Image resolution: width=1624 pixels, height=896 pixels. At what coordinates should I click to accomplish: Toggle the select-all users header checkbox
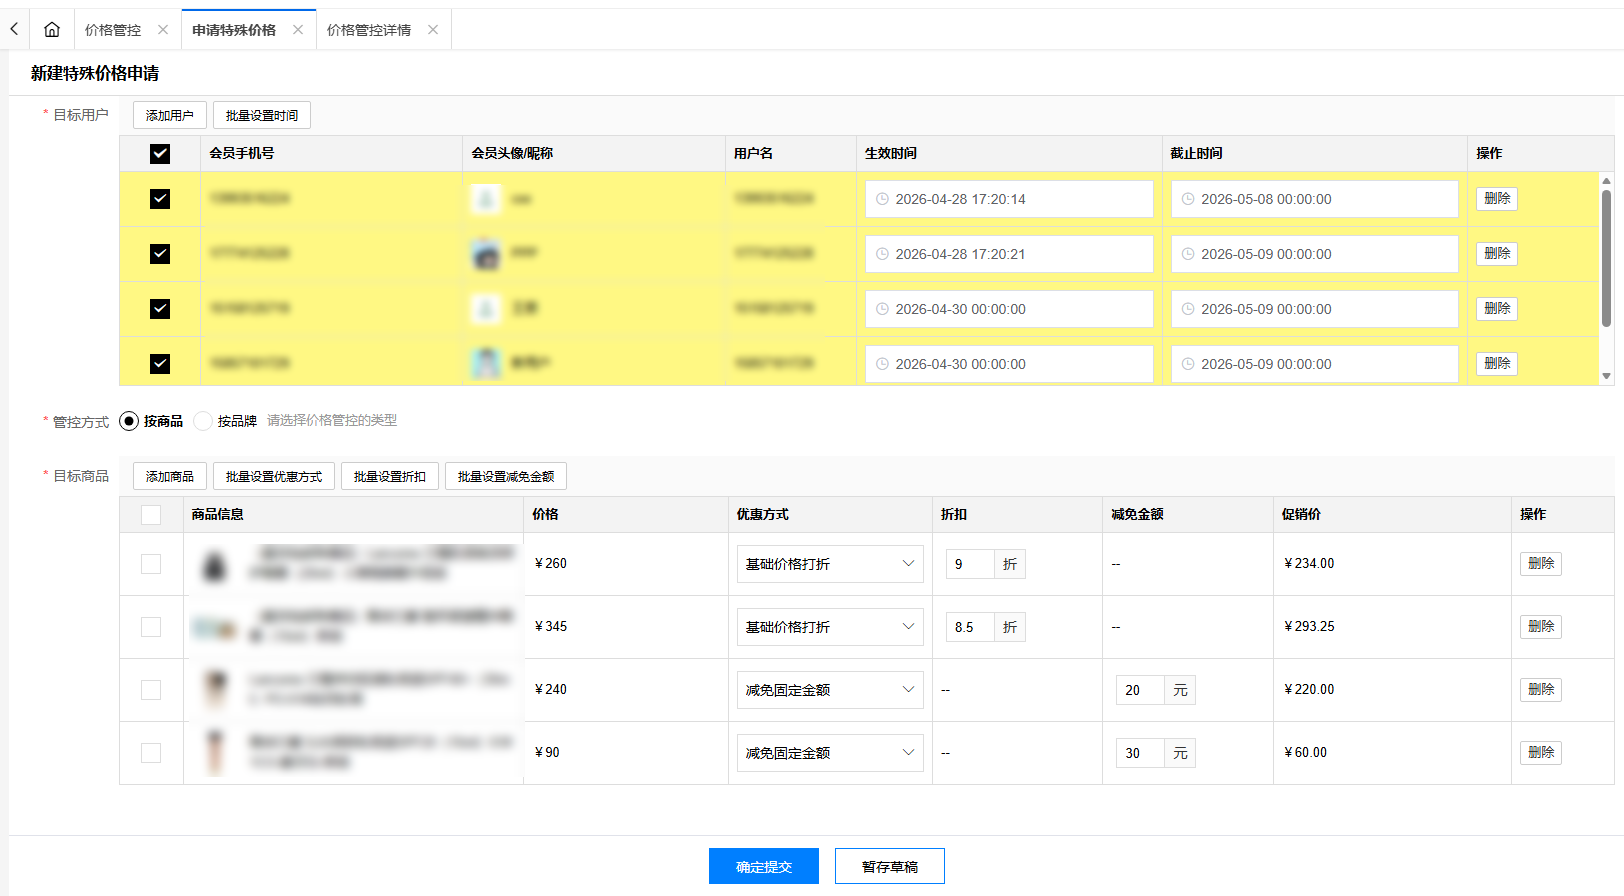point(160,153)
